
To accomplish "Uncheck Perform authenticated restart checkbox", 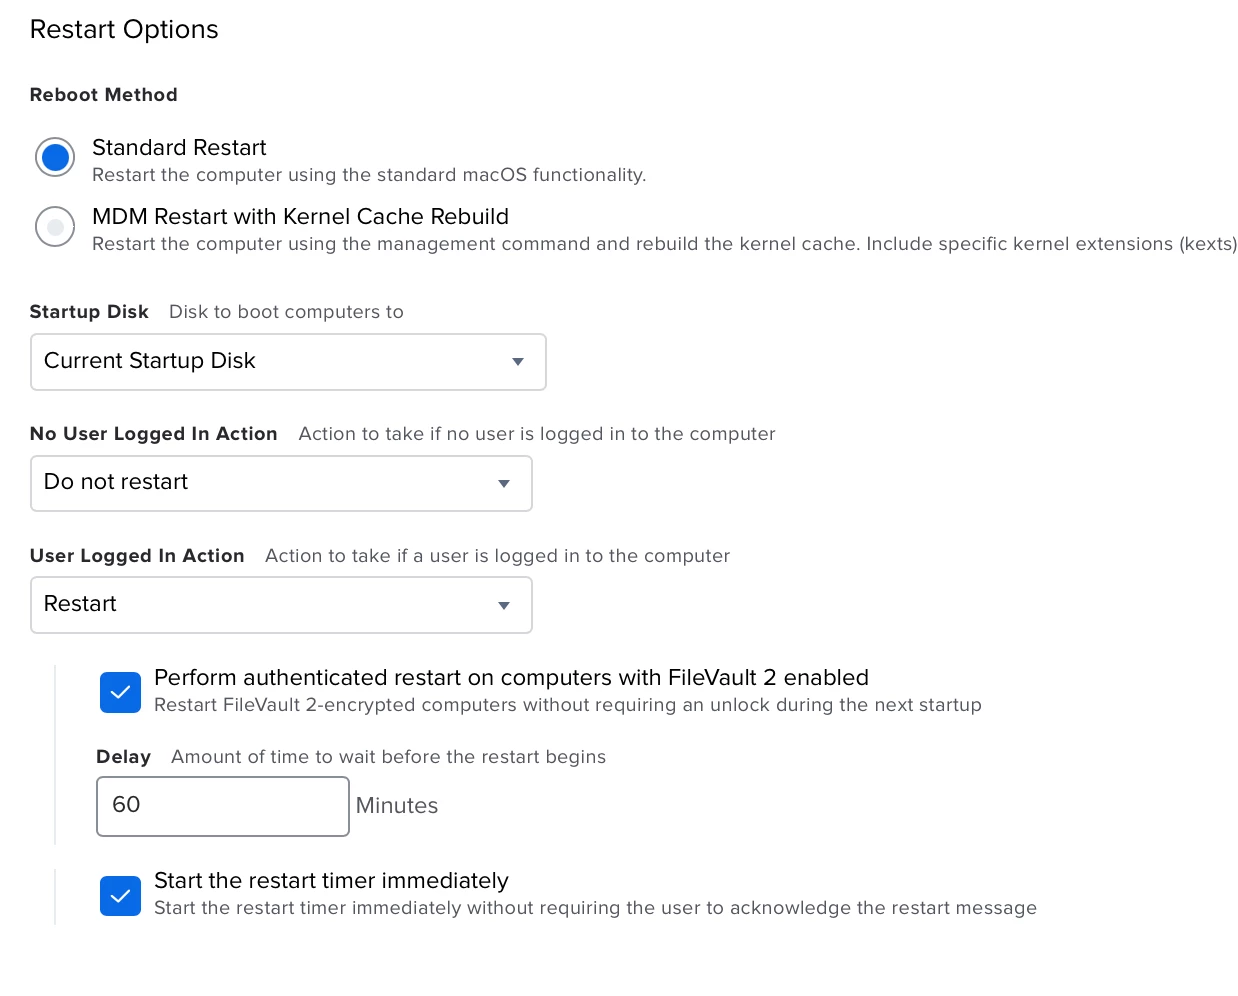I will (120, 692).
